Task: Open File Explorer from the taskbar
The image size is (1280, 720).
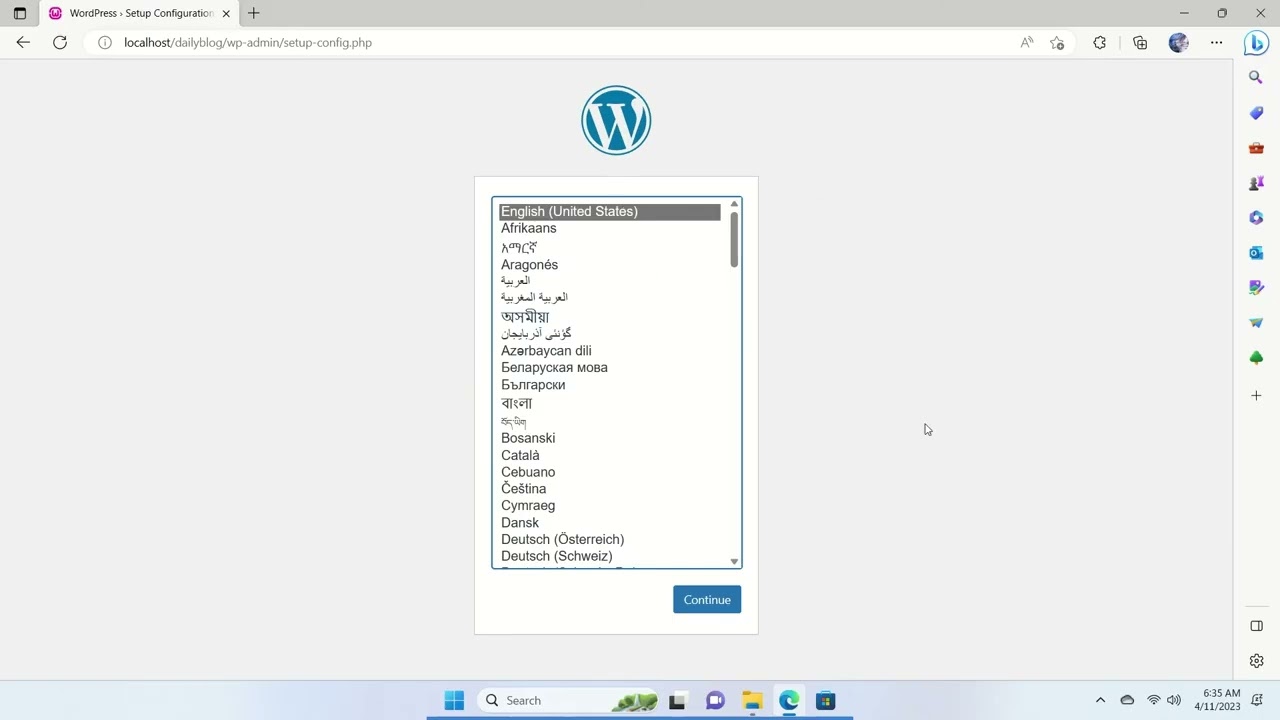Action: (x=752, y=700)
